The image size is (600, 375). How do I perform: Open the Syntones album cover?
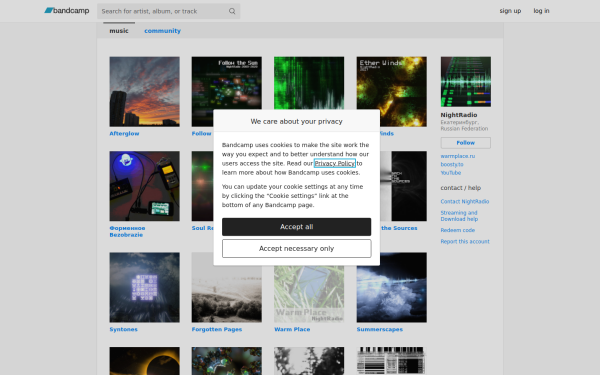[x=144, y=287]
